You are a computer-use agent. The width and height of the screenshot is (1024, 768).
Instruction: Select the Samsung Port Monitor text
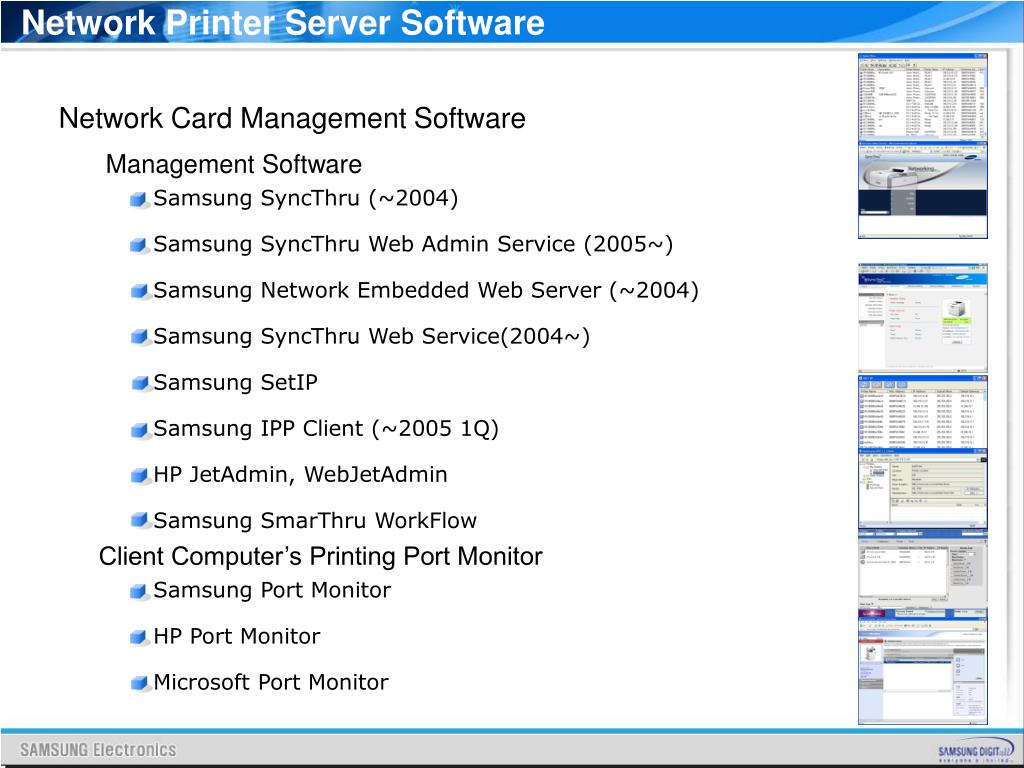272,590
